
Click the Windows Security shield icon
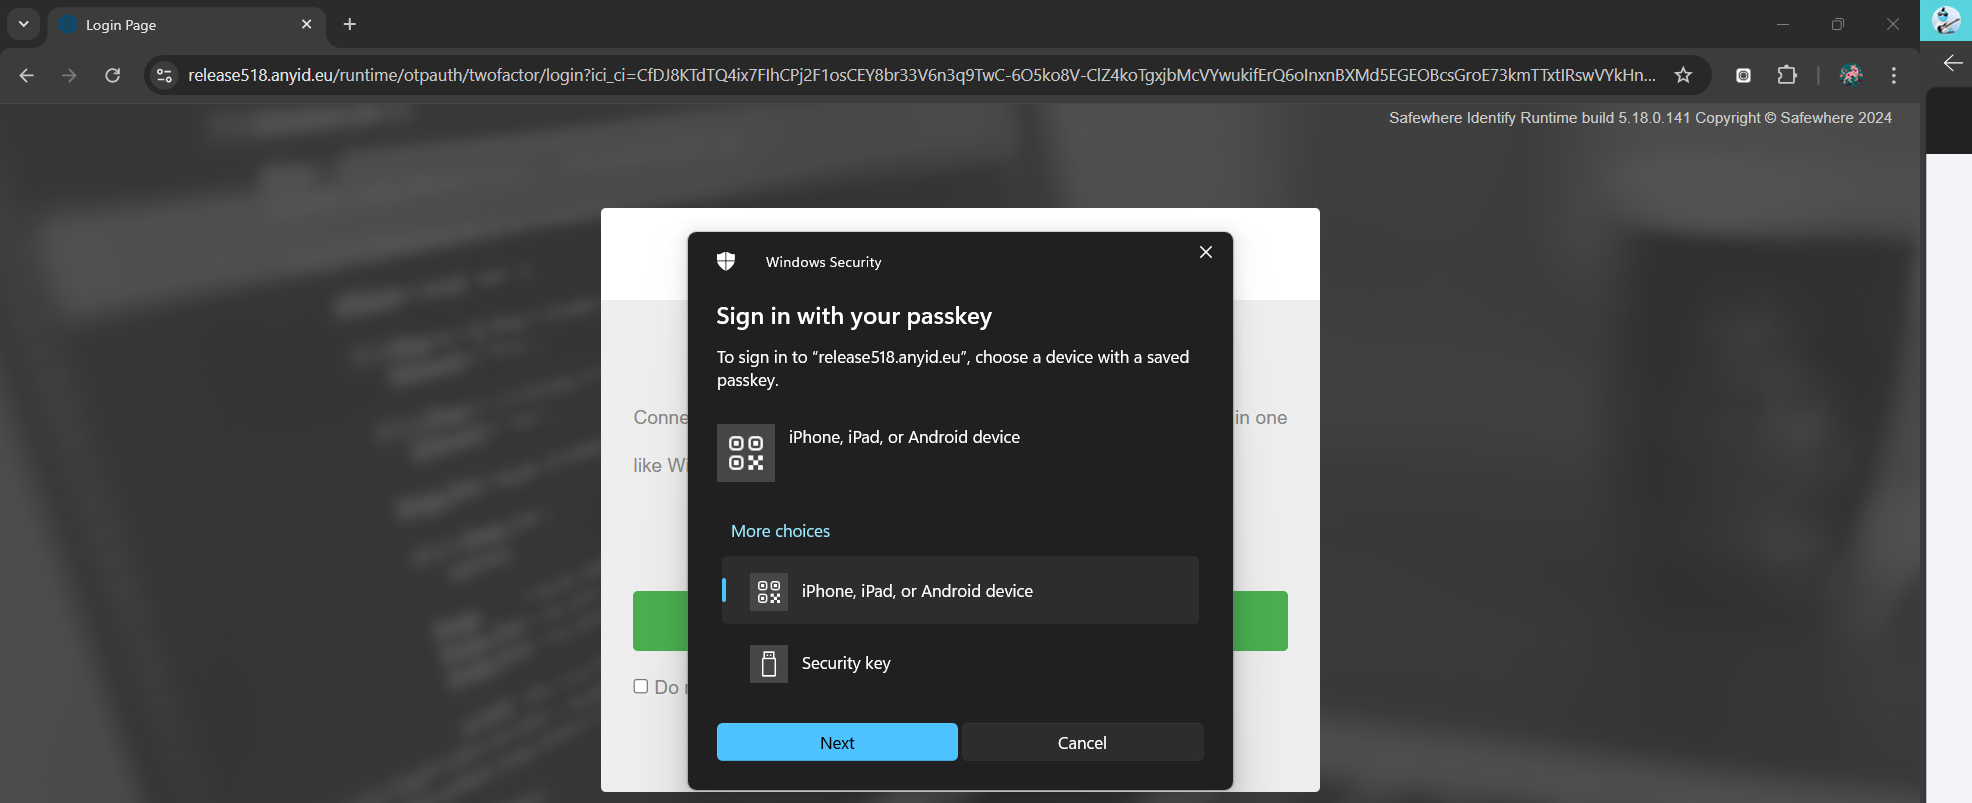726,261
